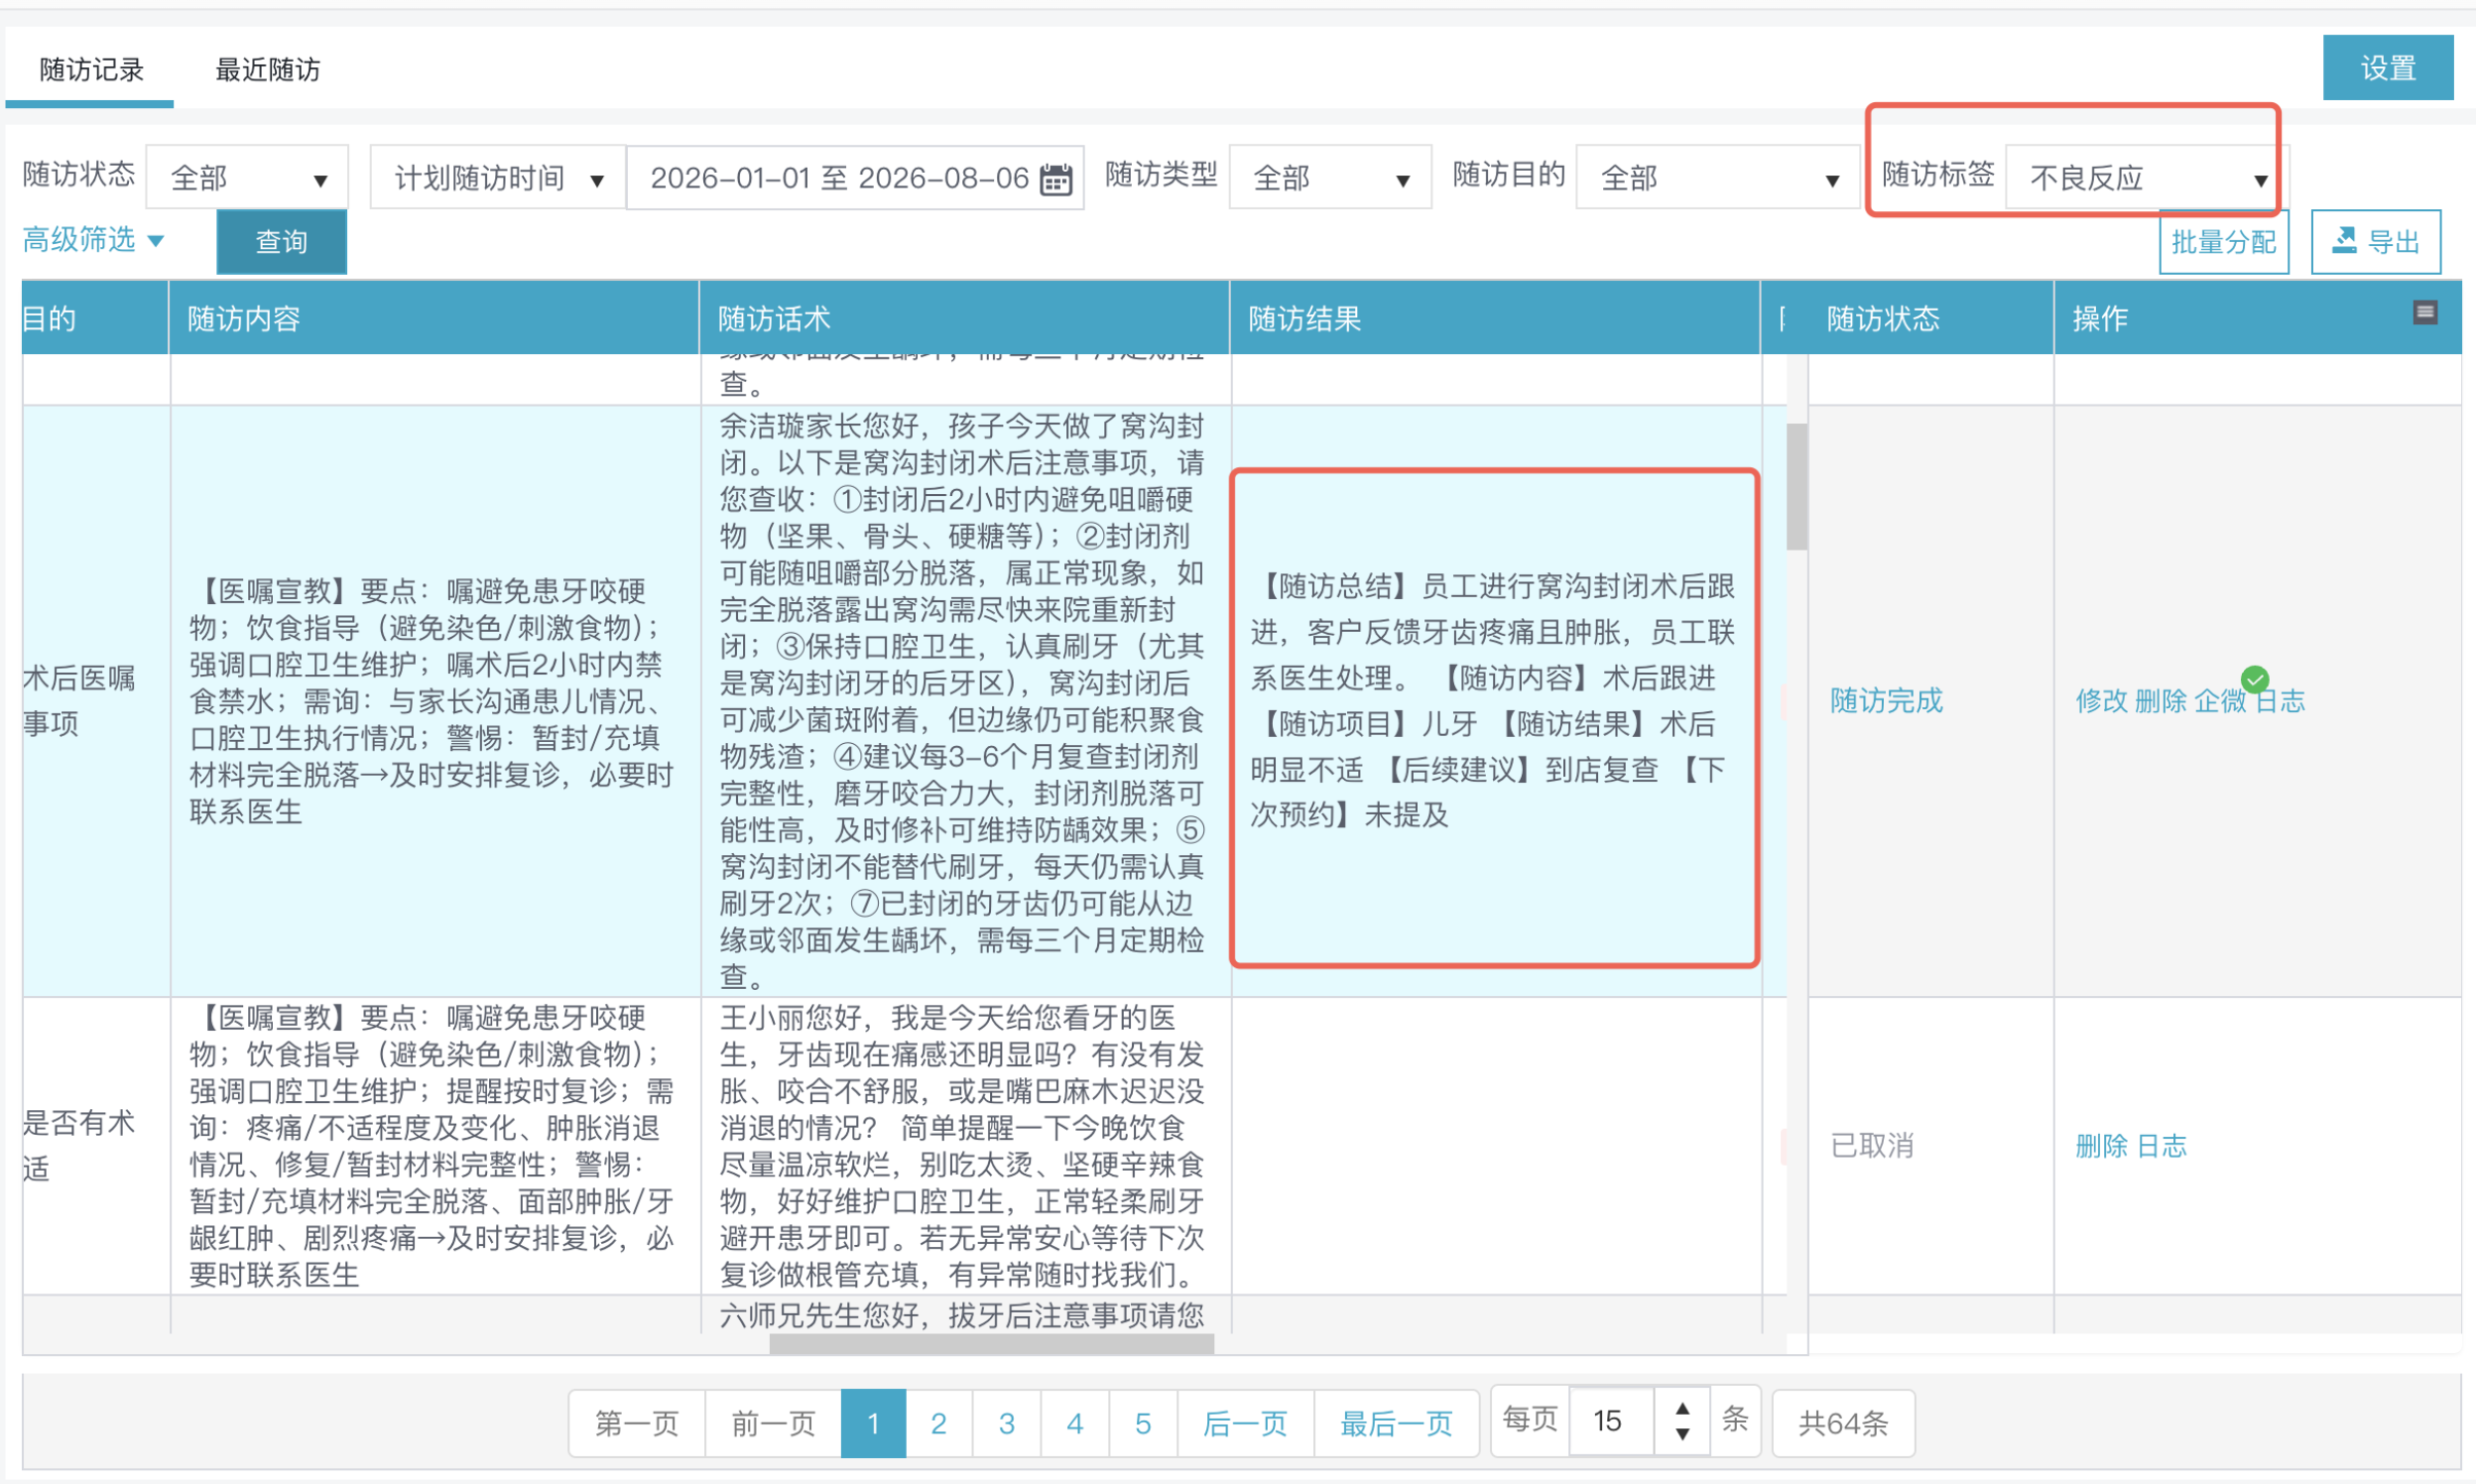Open the 计划随访时间 dropdown
This screenshot has width=2476, height=1484.
pyautogui.click(x=498, y=177)
